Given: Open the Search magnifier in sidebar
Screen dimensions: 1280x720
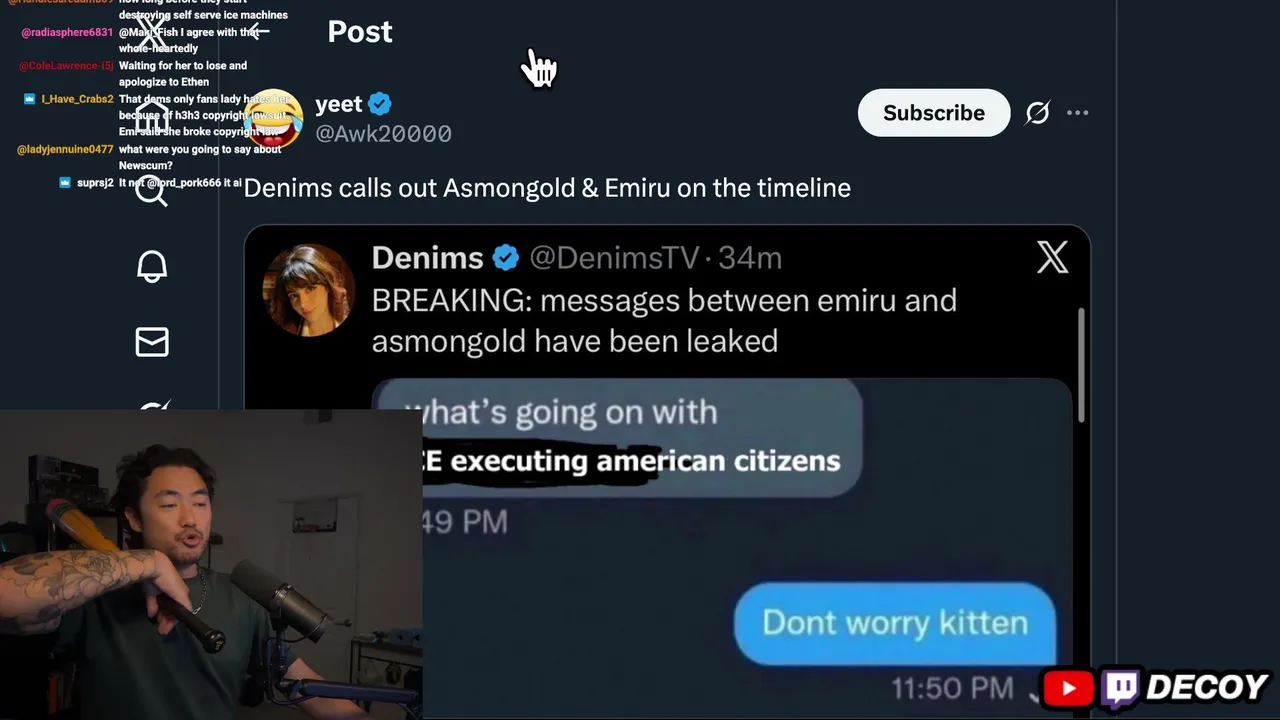Looking at the screenshot, I should point(152,188).
